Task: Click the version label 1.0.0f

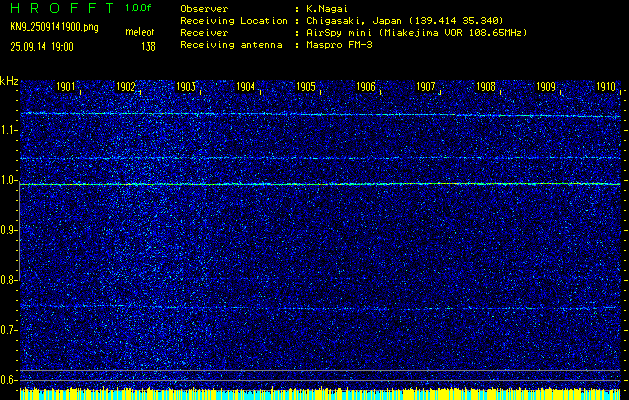Action: click(138, 8)
